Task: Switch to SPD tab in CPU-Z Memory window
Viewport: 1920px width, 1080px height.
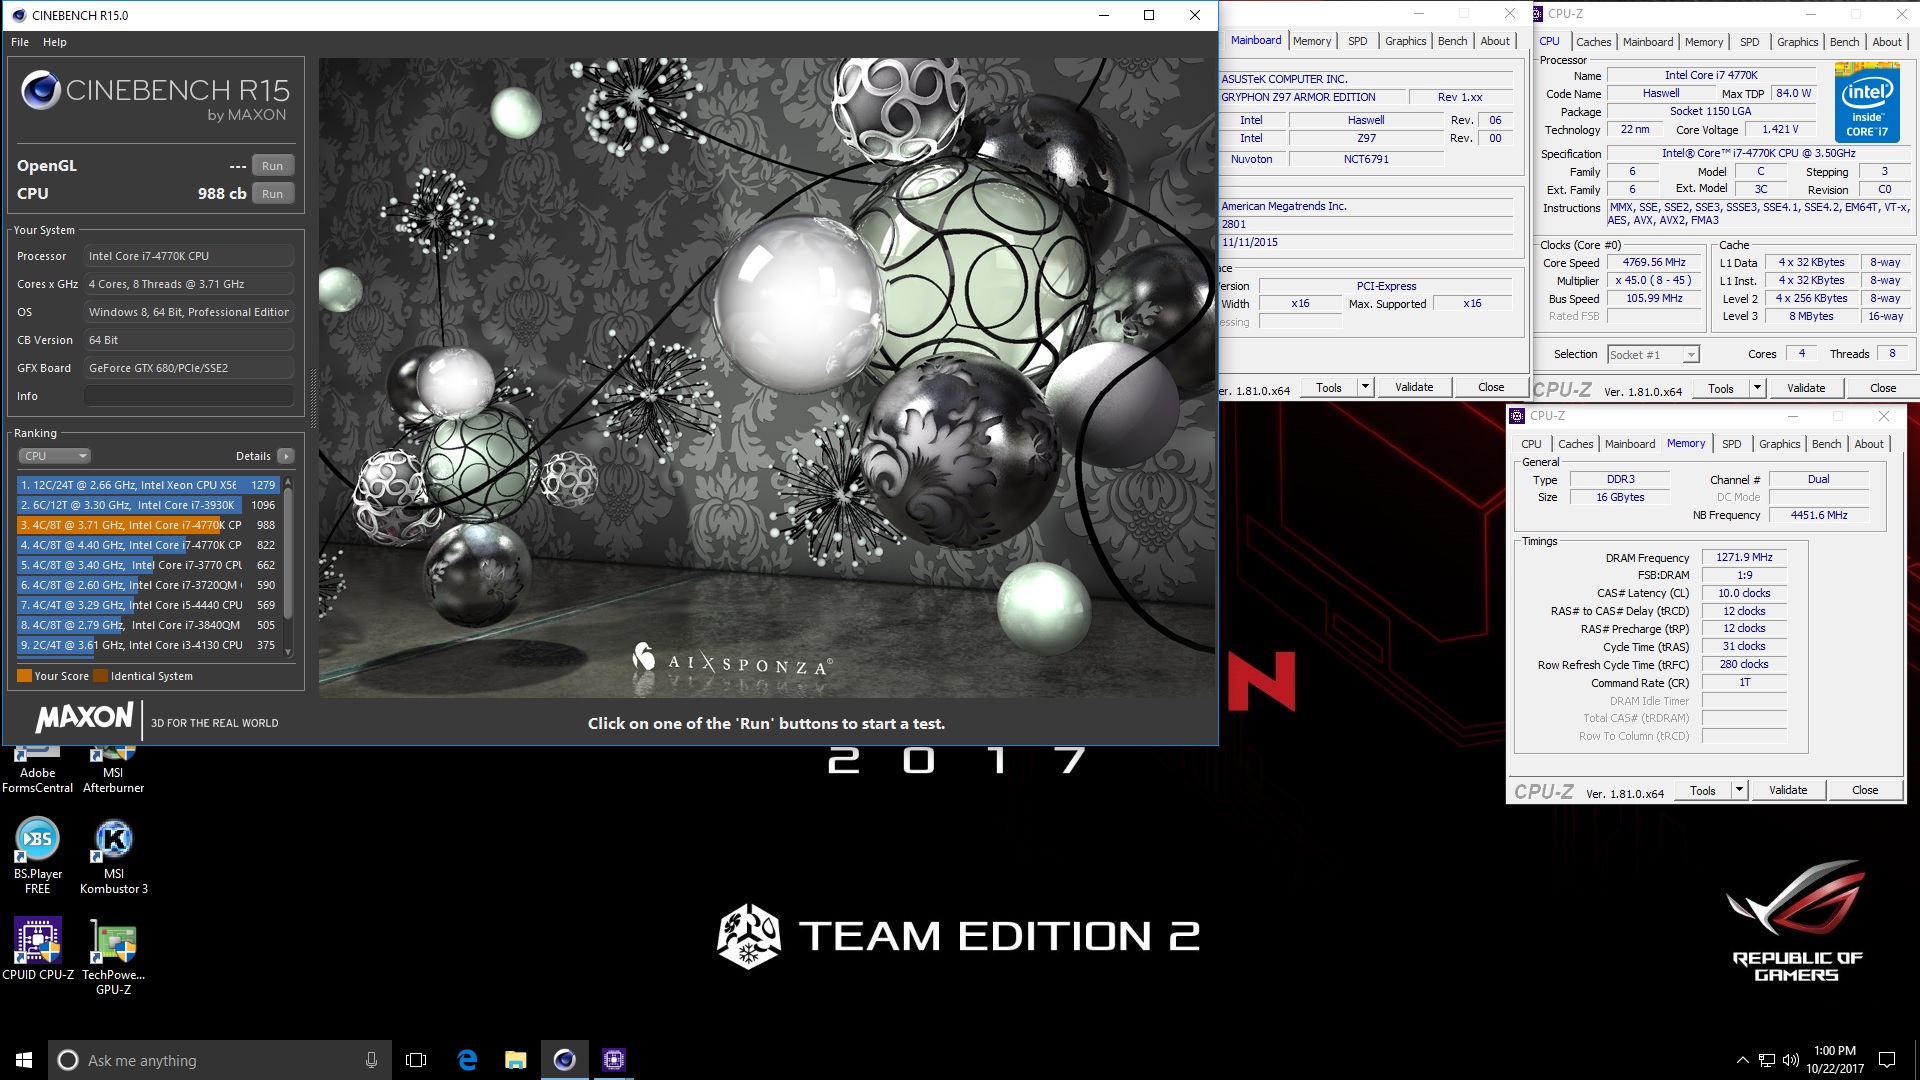Action: coord(1732,444)
